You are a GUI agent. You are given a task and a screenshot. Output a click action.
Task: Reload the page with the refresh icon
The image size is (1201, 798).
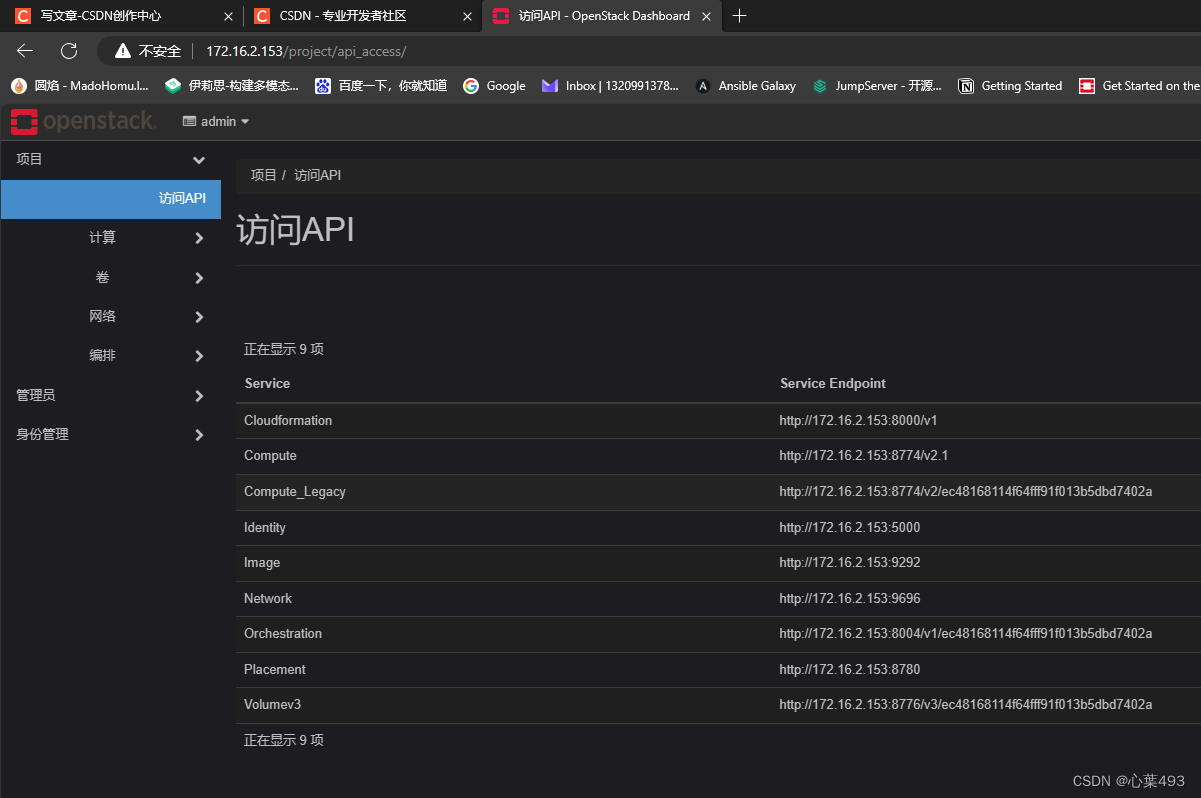pos(67,51)
